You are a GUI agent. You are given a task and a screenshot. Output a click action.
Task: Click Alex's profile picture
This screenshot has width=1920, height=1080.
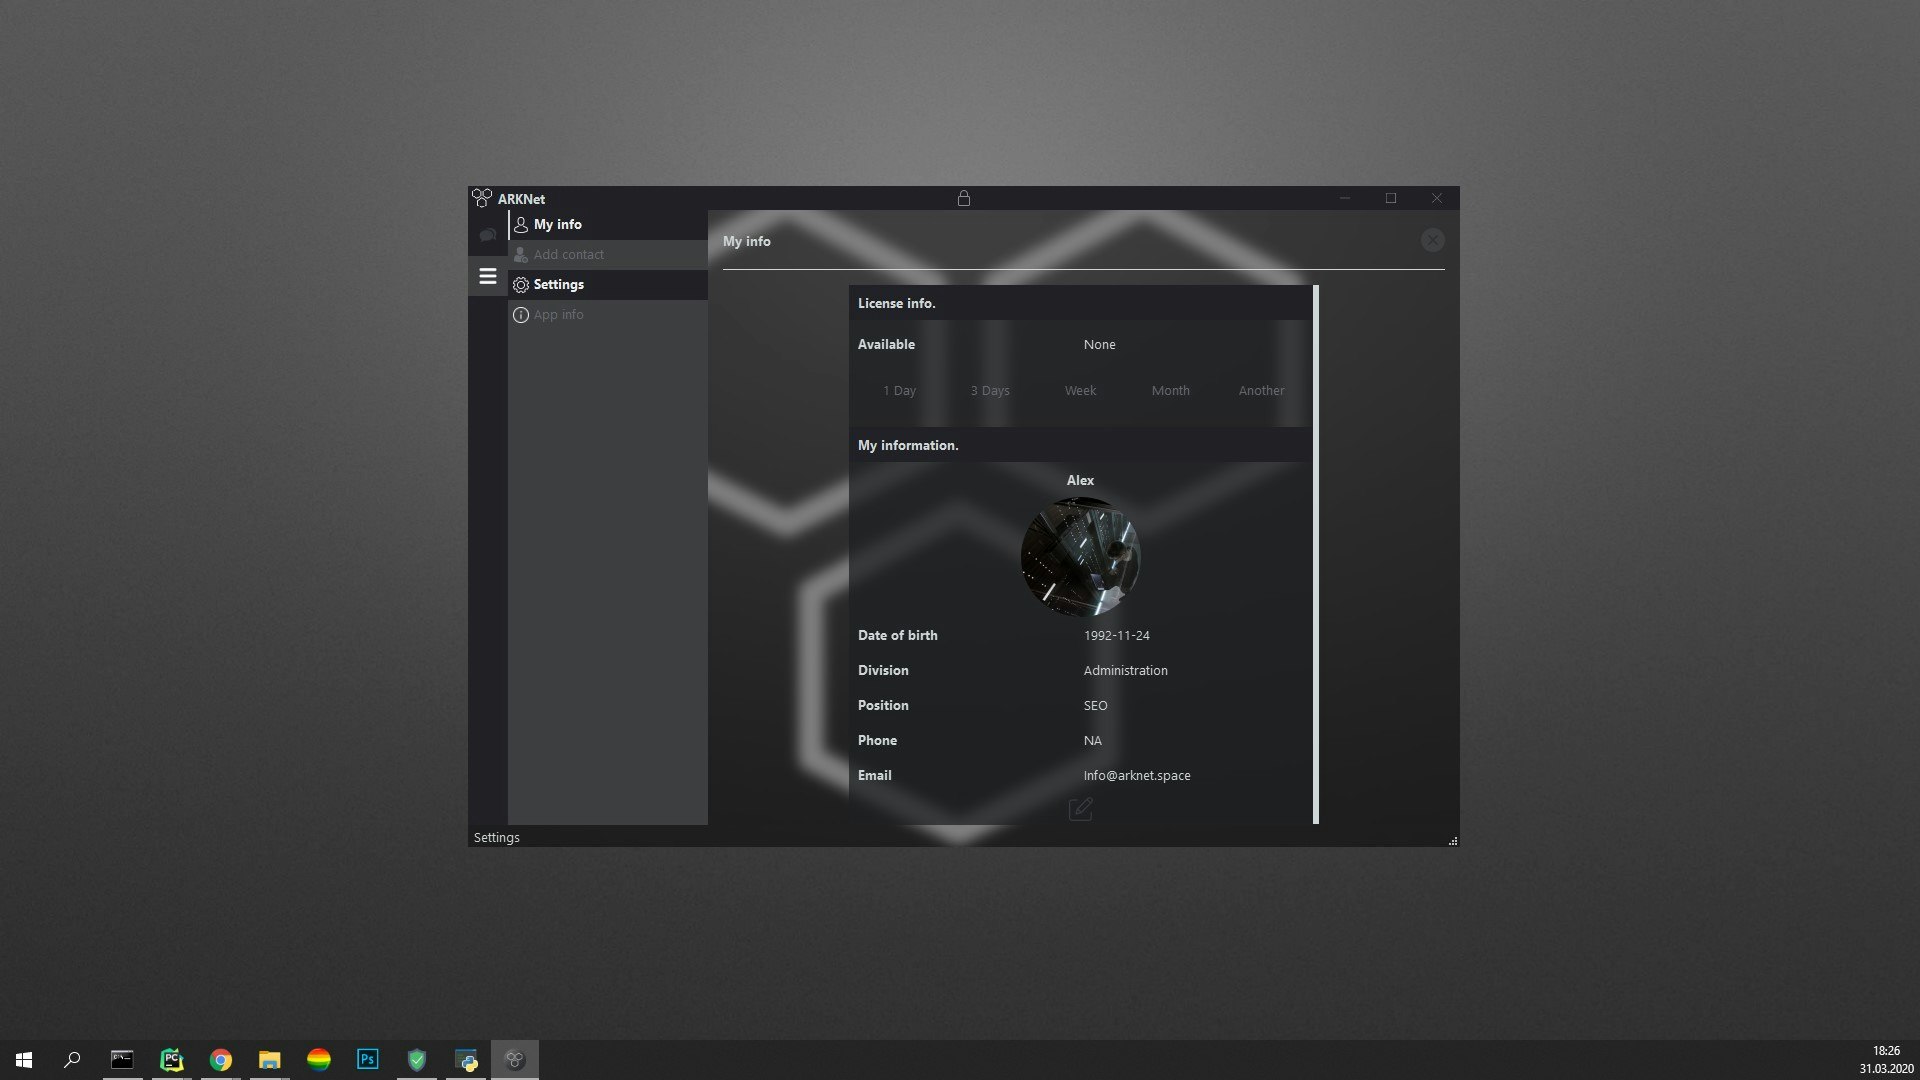click(x=1079, y=557)
